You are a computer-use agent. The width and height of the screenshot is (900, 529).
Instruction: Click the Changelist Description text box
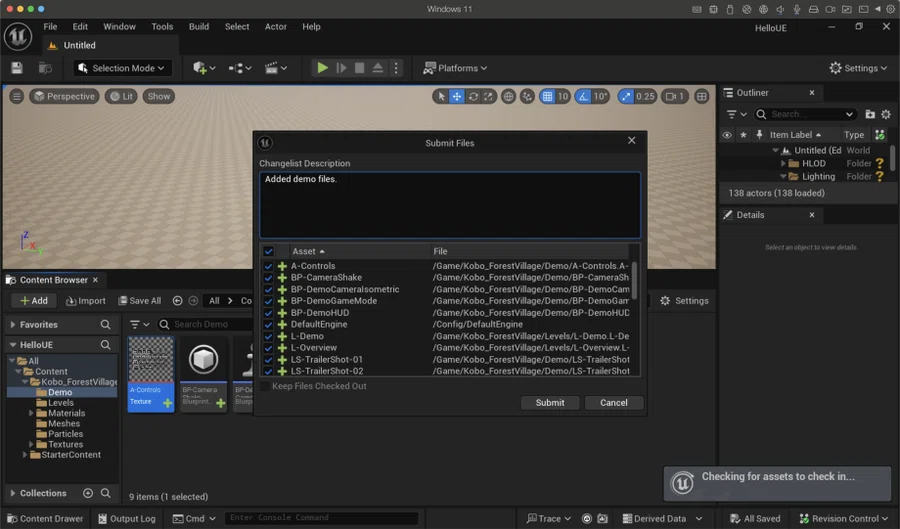pyautogui.click(x=450, y=205)
